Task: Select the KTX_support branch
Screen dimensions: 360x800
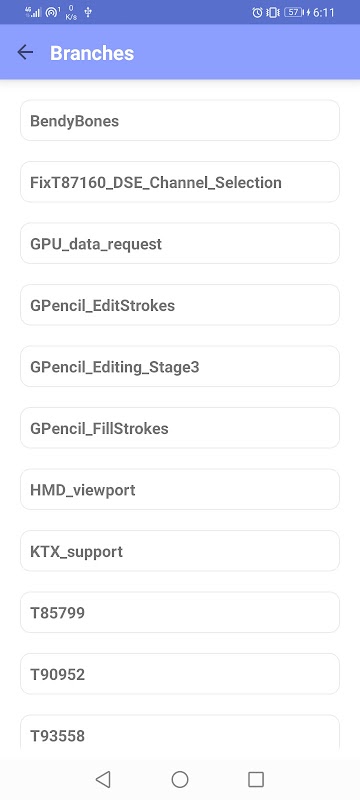Action: click(x=180, y=551)
